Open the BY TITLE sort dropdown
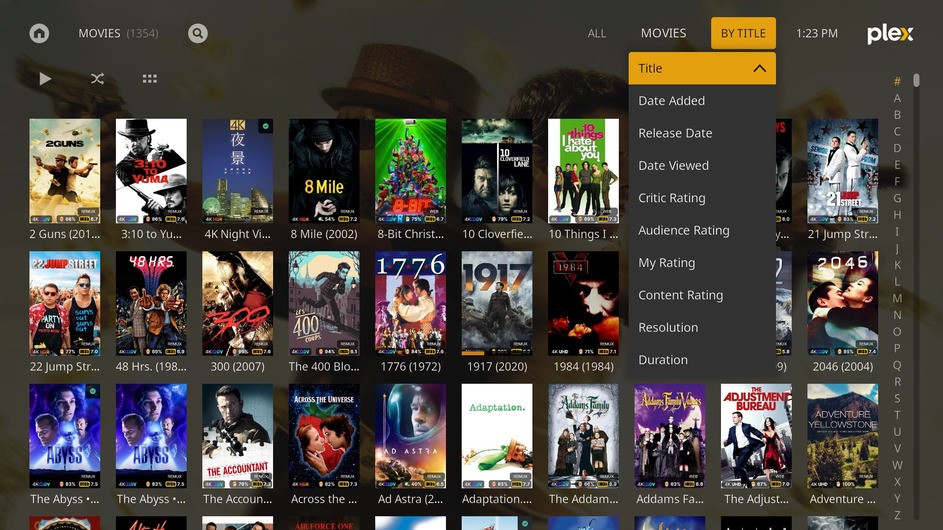Screen dimensions: 943x530 [x=743, y=33]
